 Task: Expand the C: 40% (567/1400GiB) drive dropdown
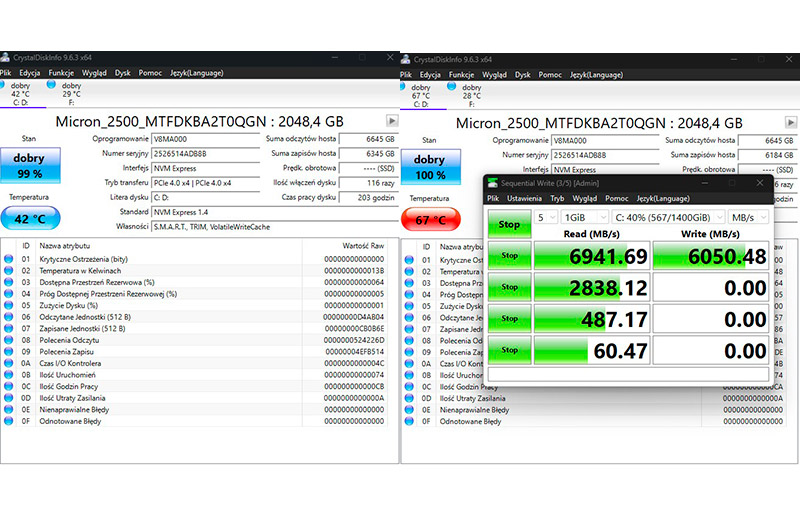[x=666, y=217]
